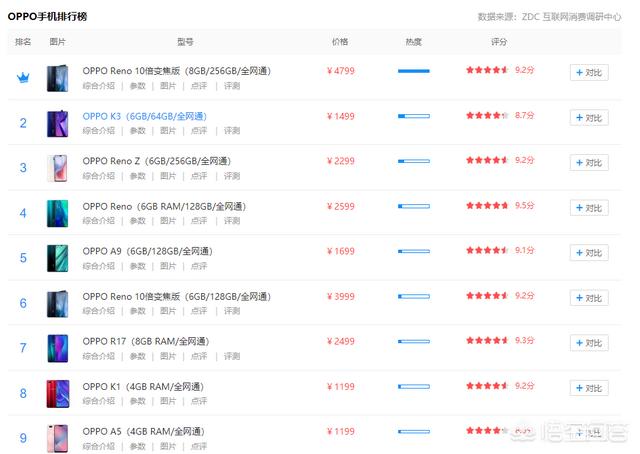The width and height of the screenshot is (640, 454).
Task: Click the 热度 bar for OPPO Reno 10倍变焦版 ¥4799
Action: pyautogui.click(x=414, y=71)
